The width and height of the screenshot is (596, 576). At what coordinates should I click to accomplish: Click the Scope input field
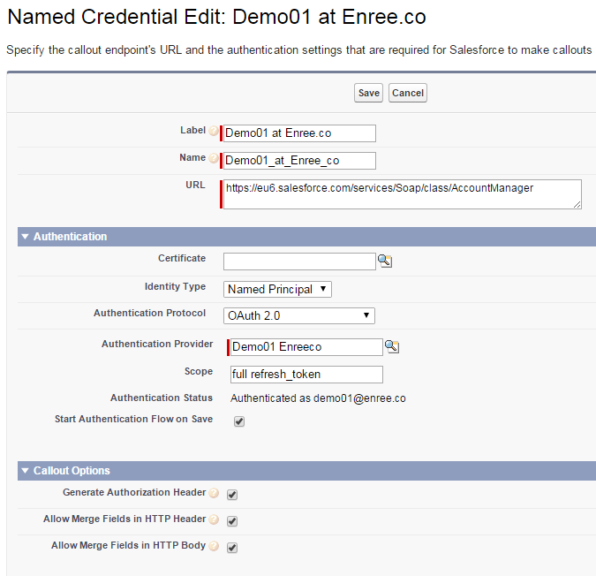tap(306, 374)
